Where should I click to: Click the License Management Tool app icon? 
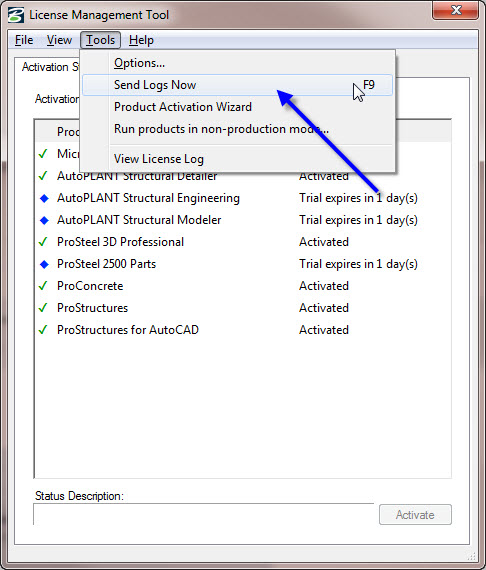(x=16, y=15)
